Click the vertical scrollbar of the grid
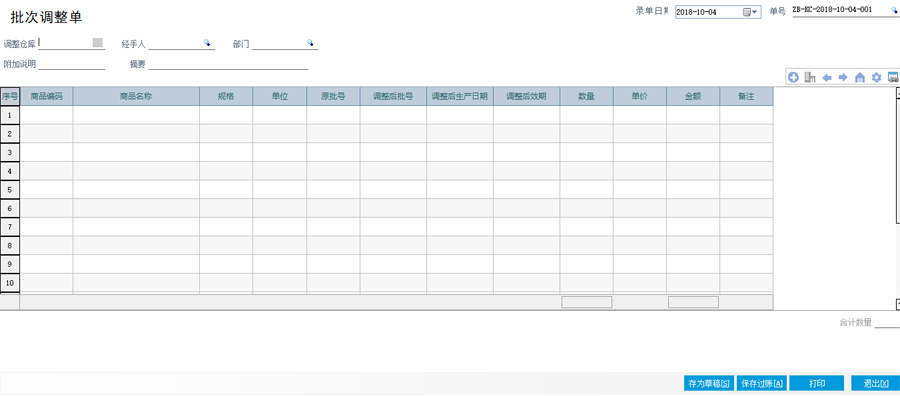This screenshot has width=900, height=396. pos(898,199)
